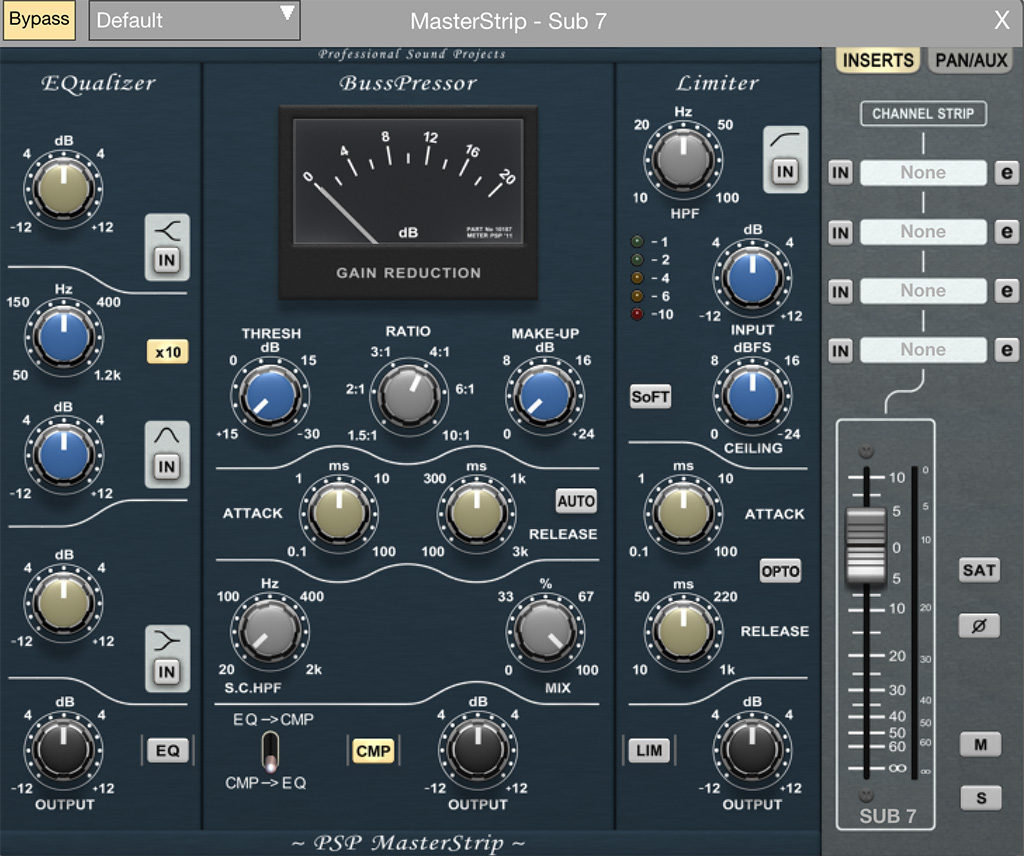Click the SUB 7 channel fader handle

(x=866, y=545)
